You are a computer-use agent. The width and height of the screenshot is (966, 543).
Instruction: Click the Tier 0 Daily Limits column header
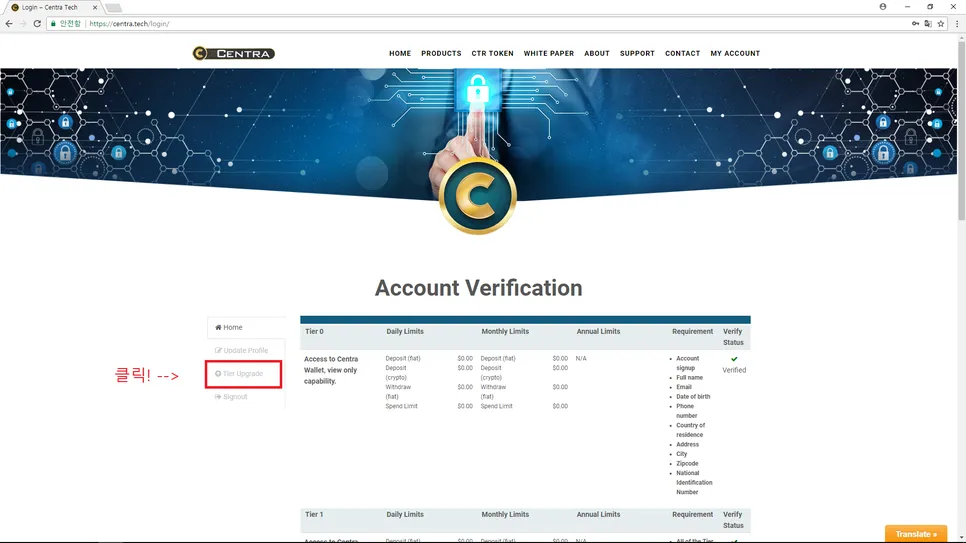405,332
